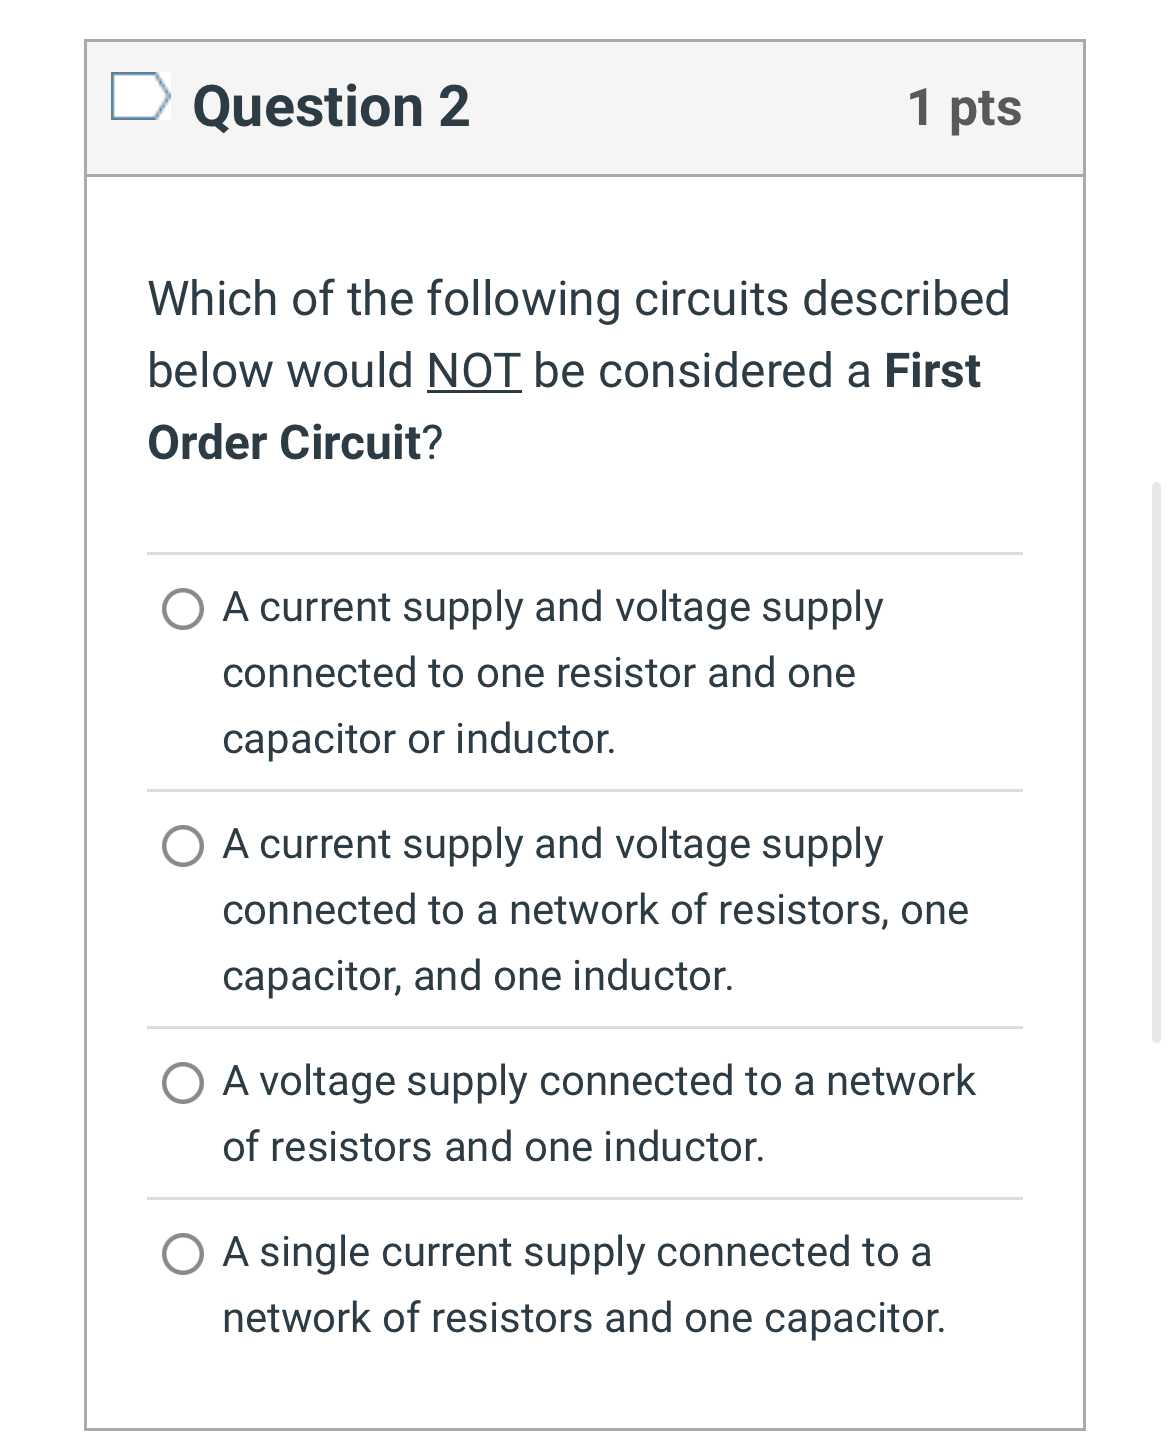Click the underlined word NOT in the question

point(473,369)
